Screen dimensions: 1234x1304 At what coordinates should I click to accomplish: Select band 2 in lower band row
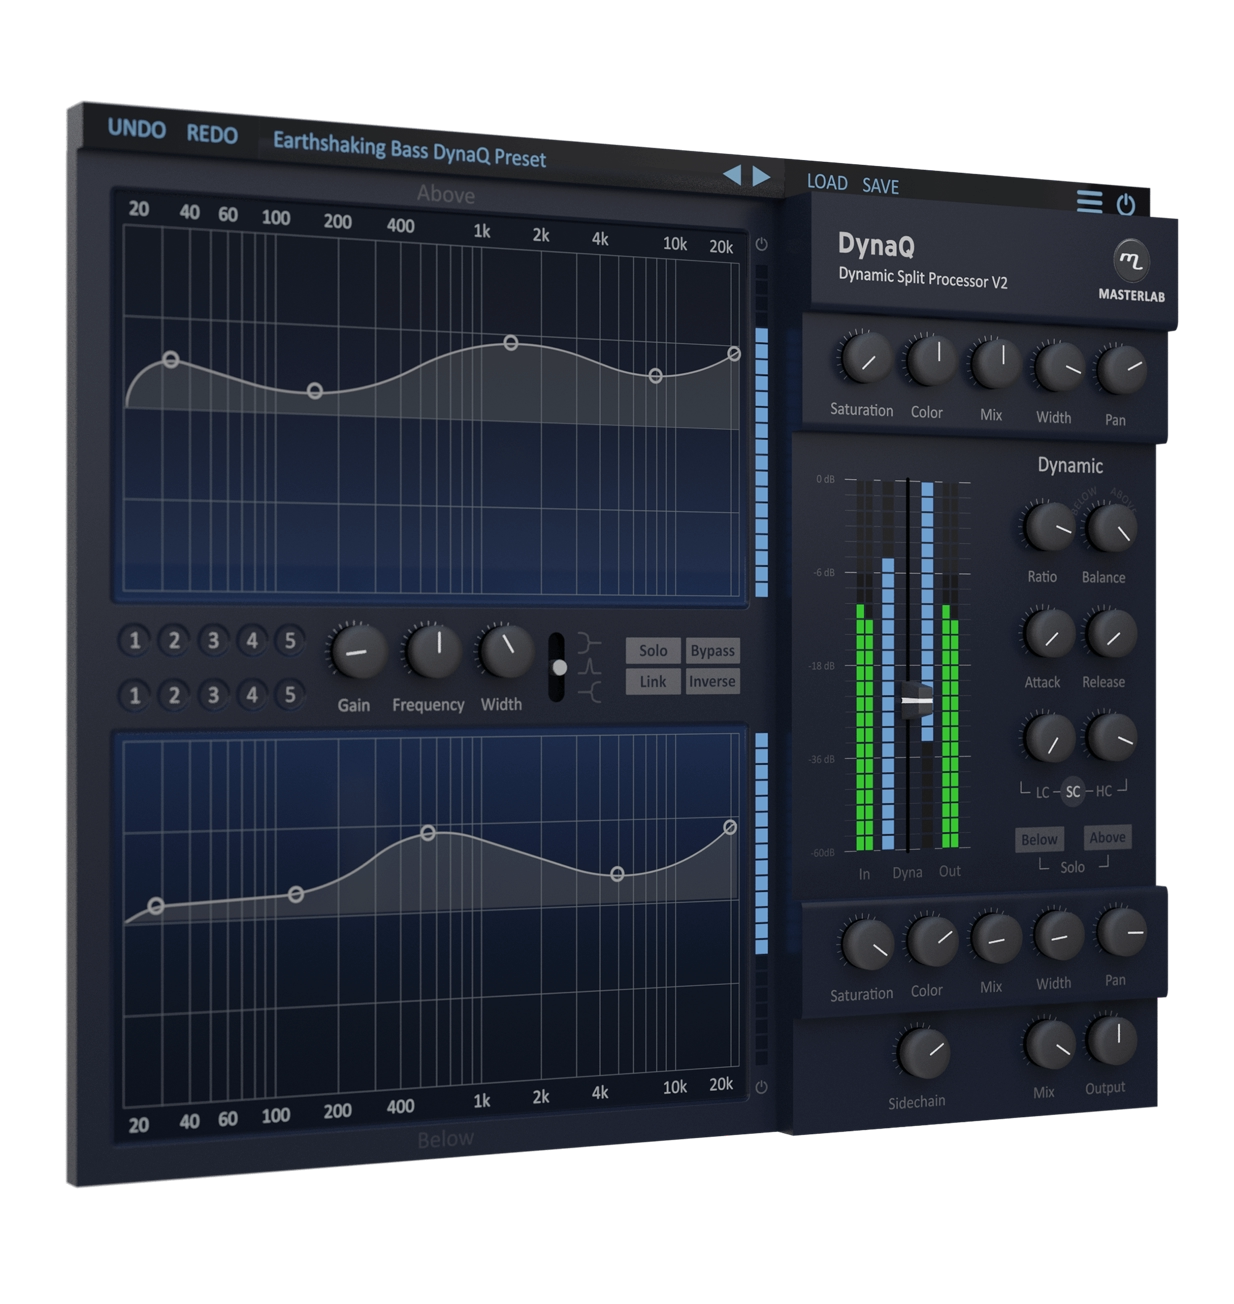point(174,695)
